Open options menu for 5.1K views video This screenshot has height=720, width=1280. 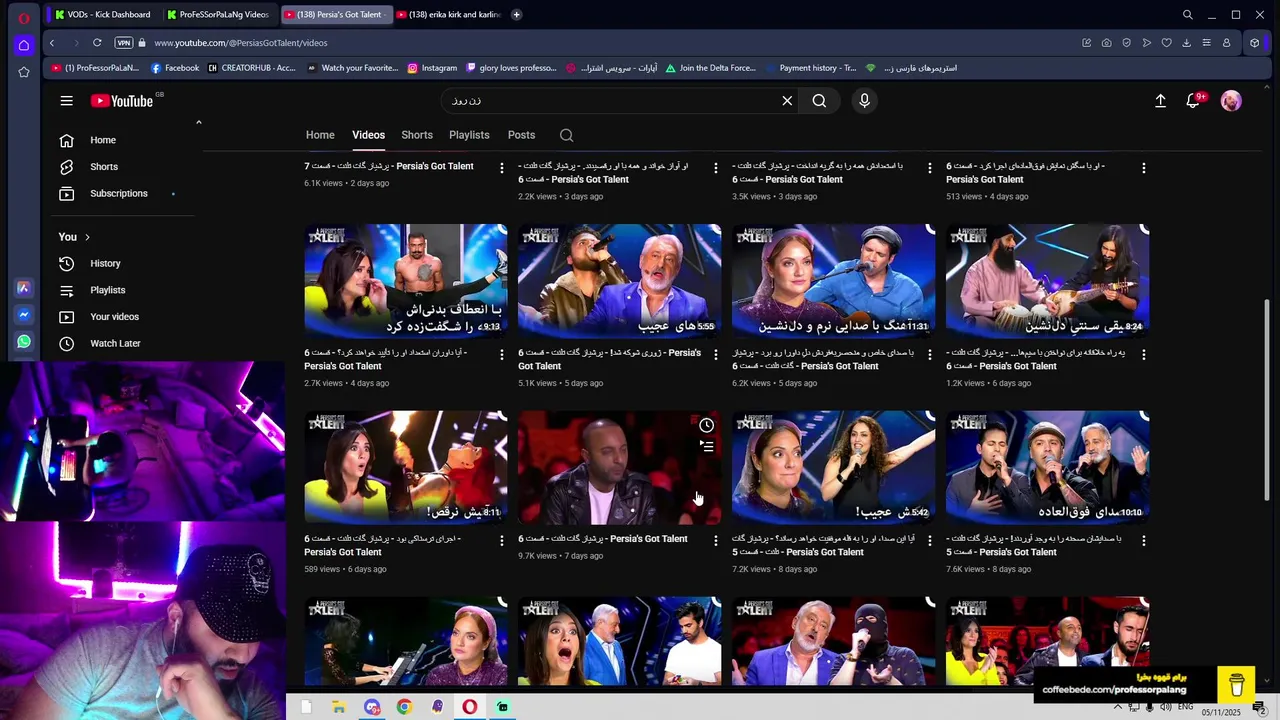pyautogui.click(x=716, y=354)
